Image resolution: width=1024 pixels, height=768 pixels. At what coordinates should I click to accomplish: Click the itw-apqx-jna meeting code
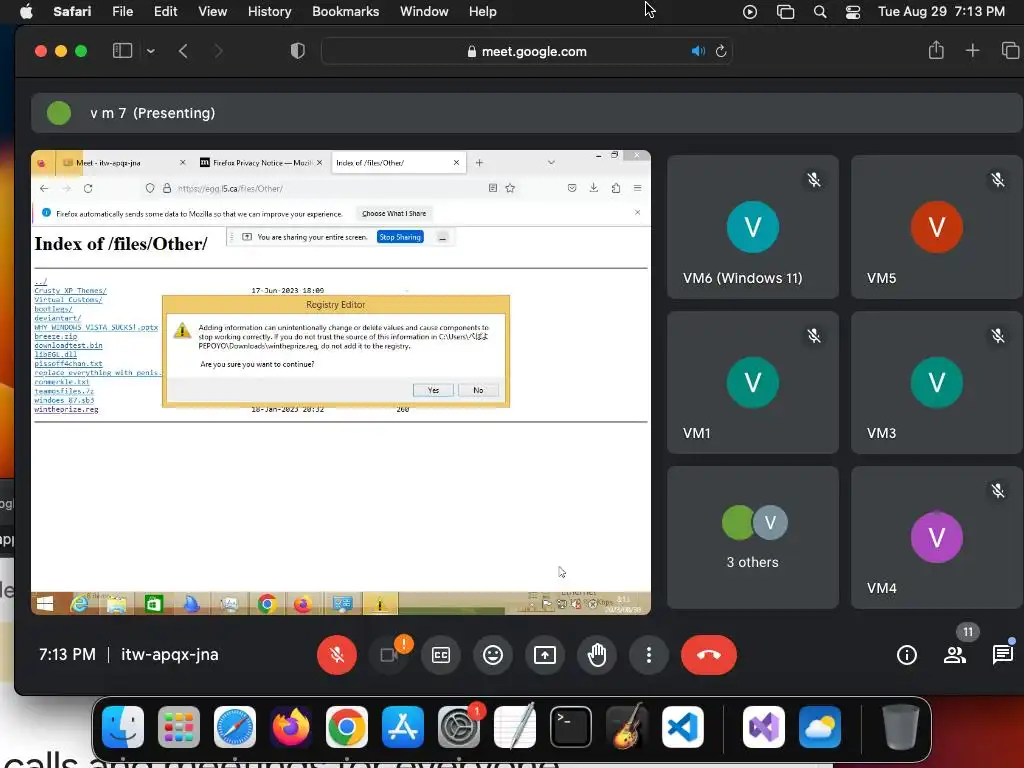coord(170,654)
